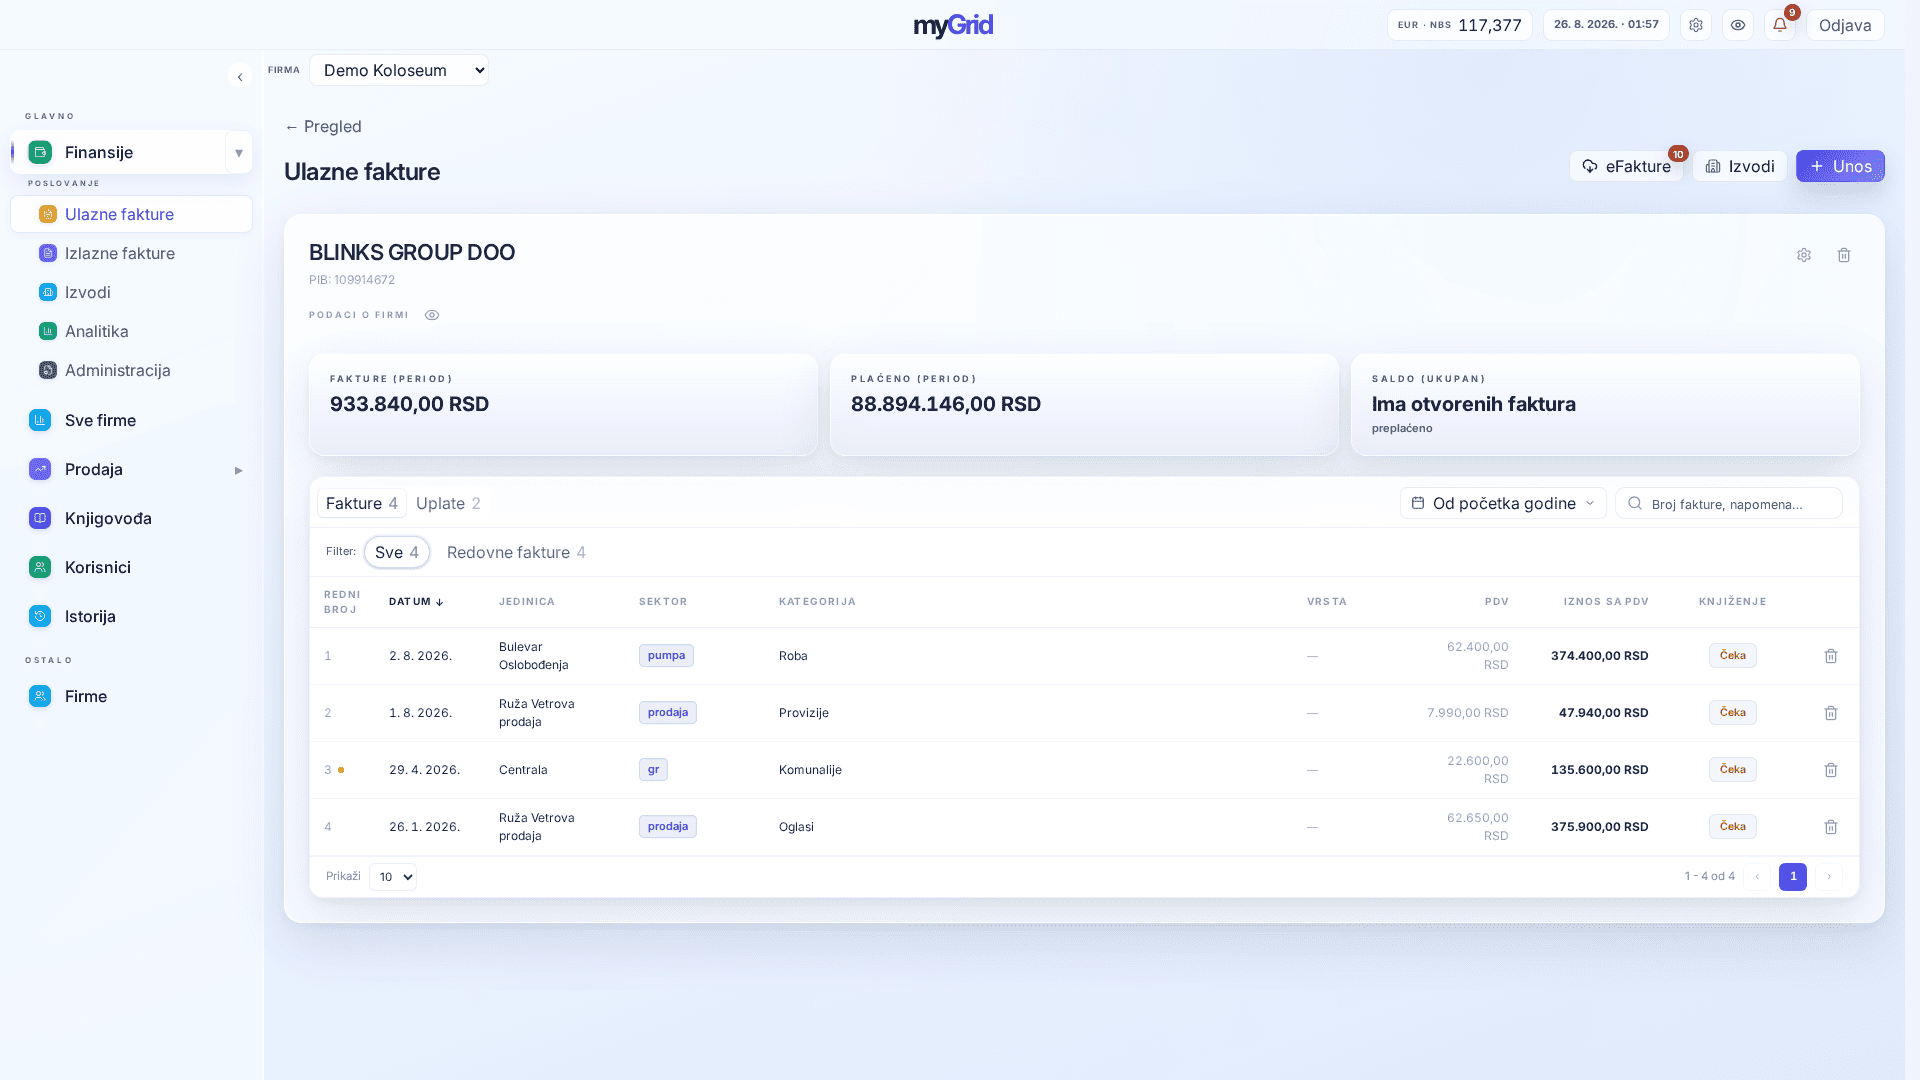Select the Redovne fakture filter
Image resolution: width=1920 pixels, height=1080 pixels.
516,552
